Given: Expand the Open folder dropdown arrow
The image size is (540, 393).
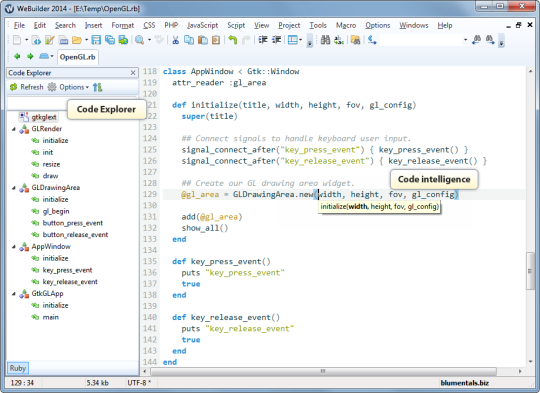Looking at the screenshot, I should click(86, 40).
